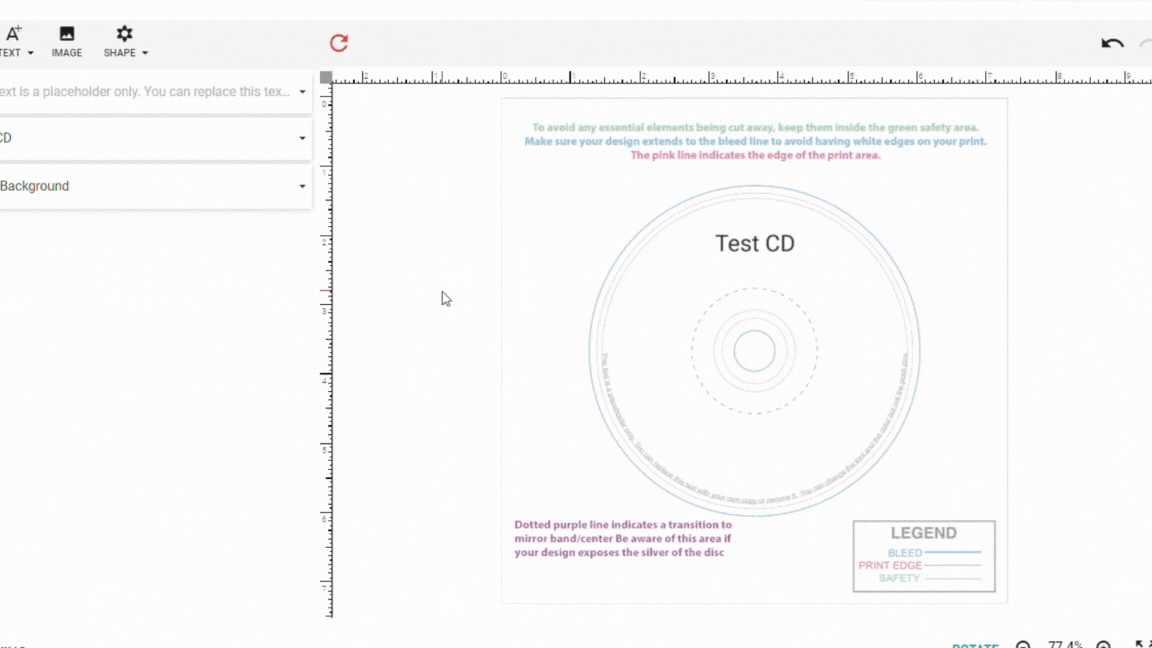Click the CD center hole circle
1152x648 pixels.
click(x=754, y=351)
